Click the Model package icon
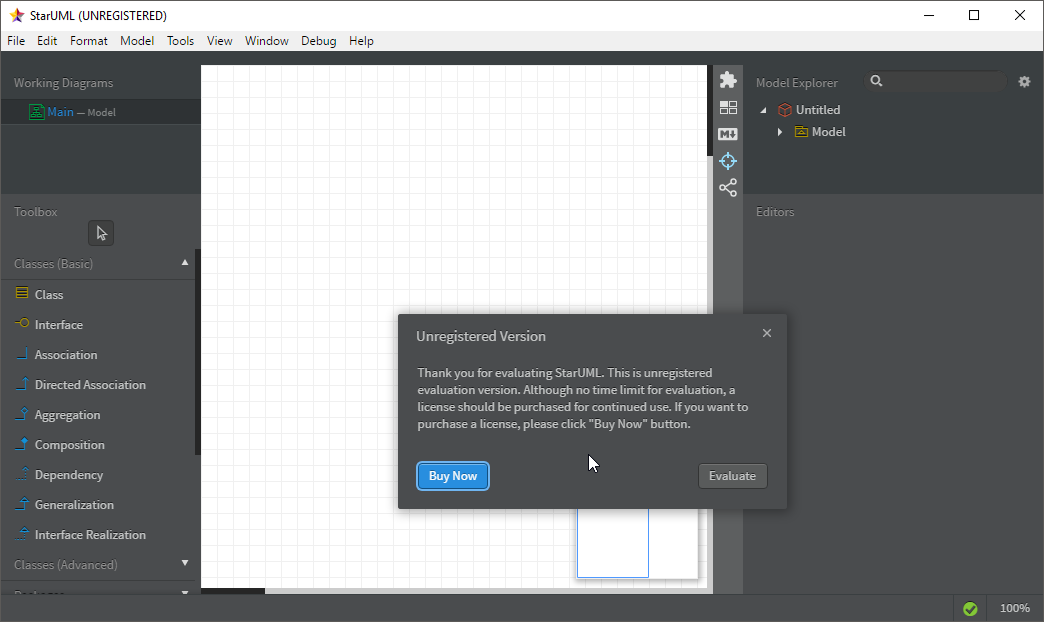The height and width of the screenshot is (622, 1044). tap(802, 132)
